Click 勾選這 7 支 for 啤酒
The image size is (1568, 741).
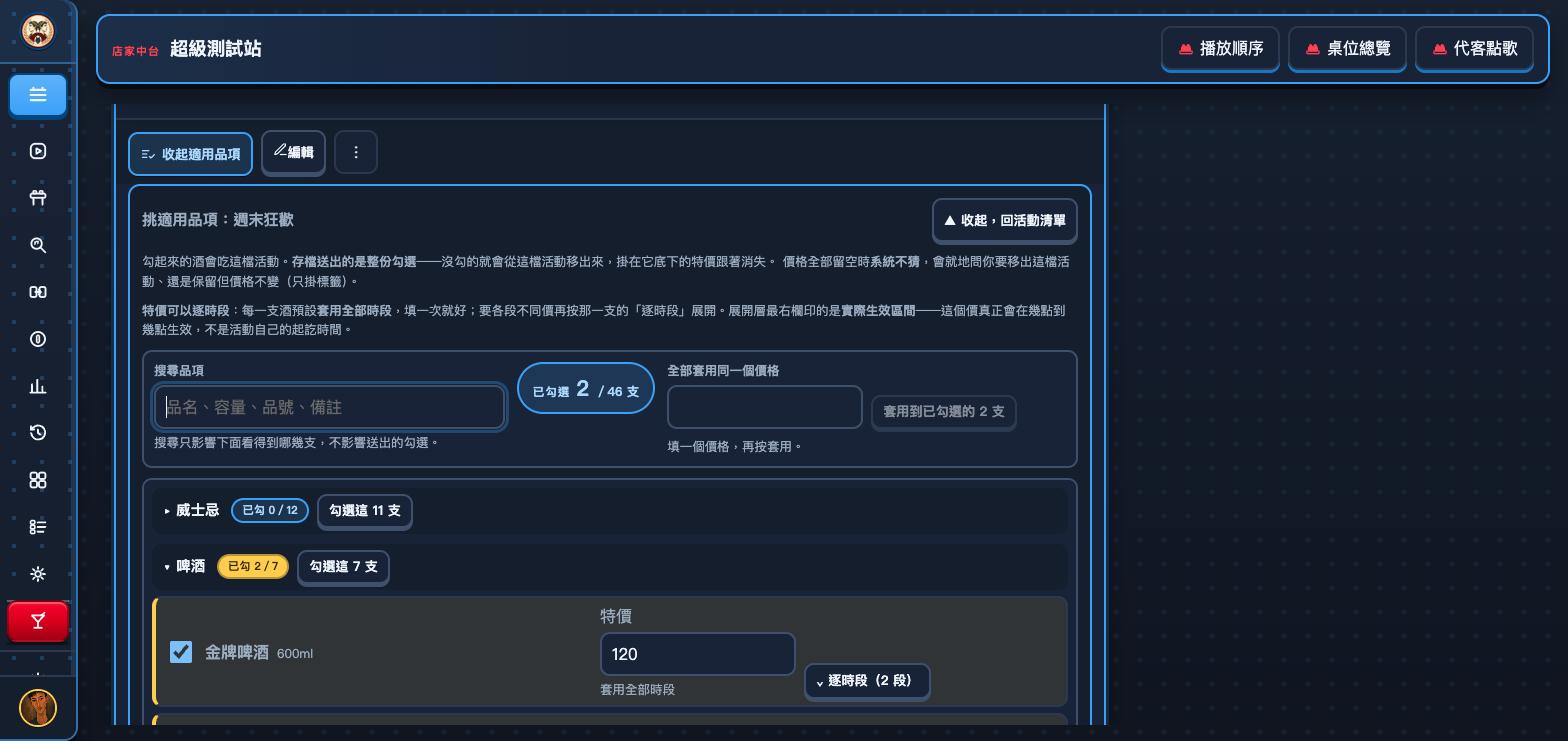[x=343, y=566]
